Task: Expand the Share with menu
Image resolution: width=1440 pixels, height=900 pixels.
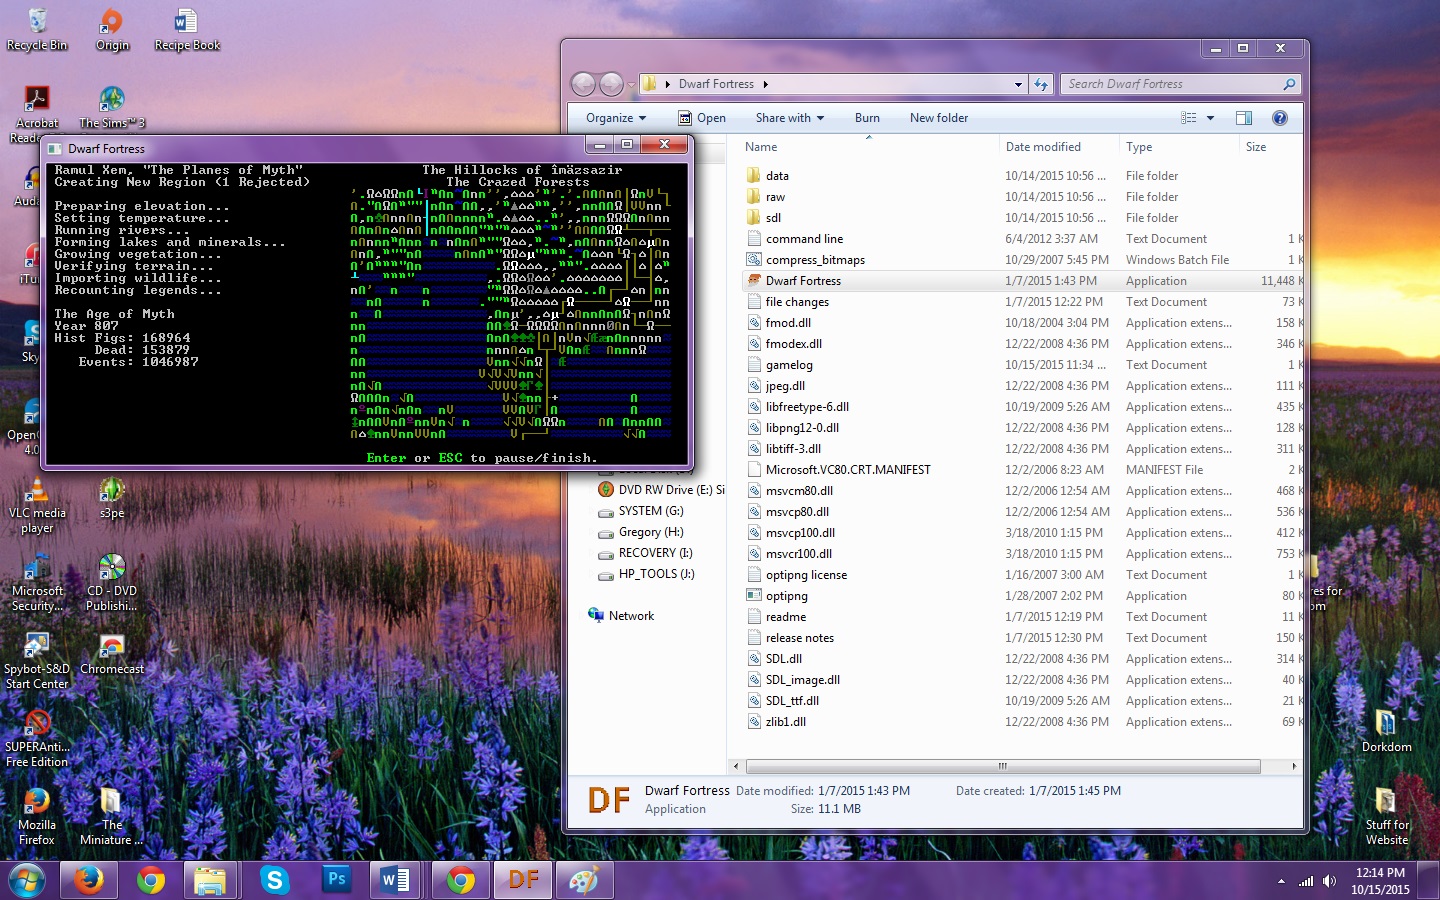Action: 789,118
